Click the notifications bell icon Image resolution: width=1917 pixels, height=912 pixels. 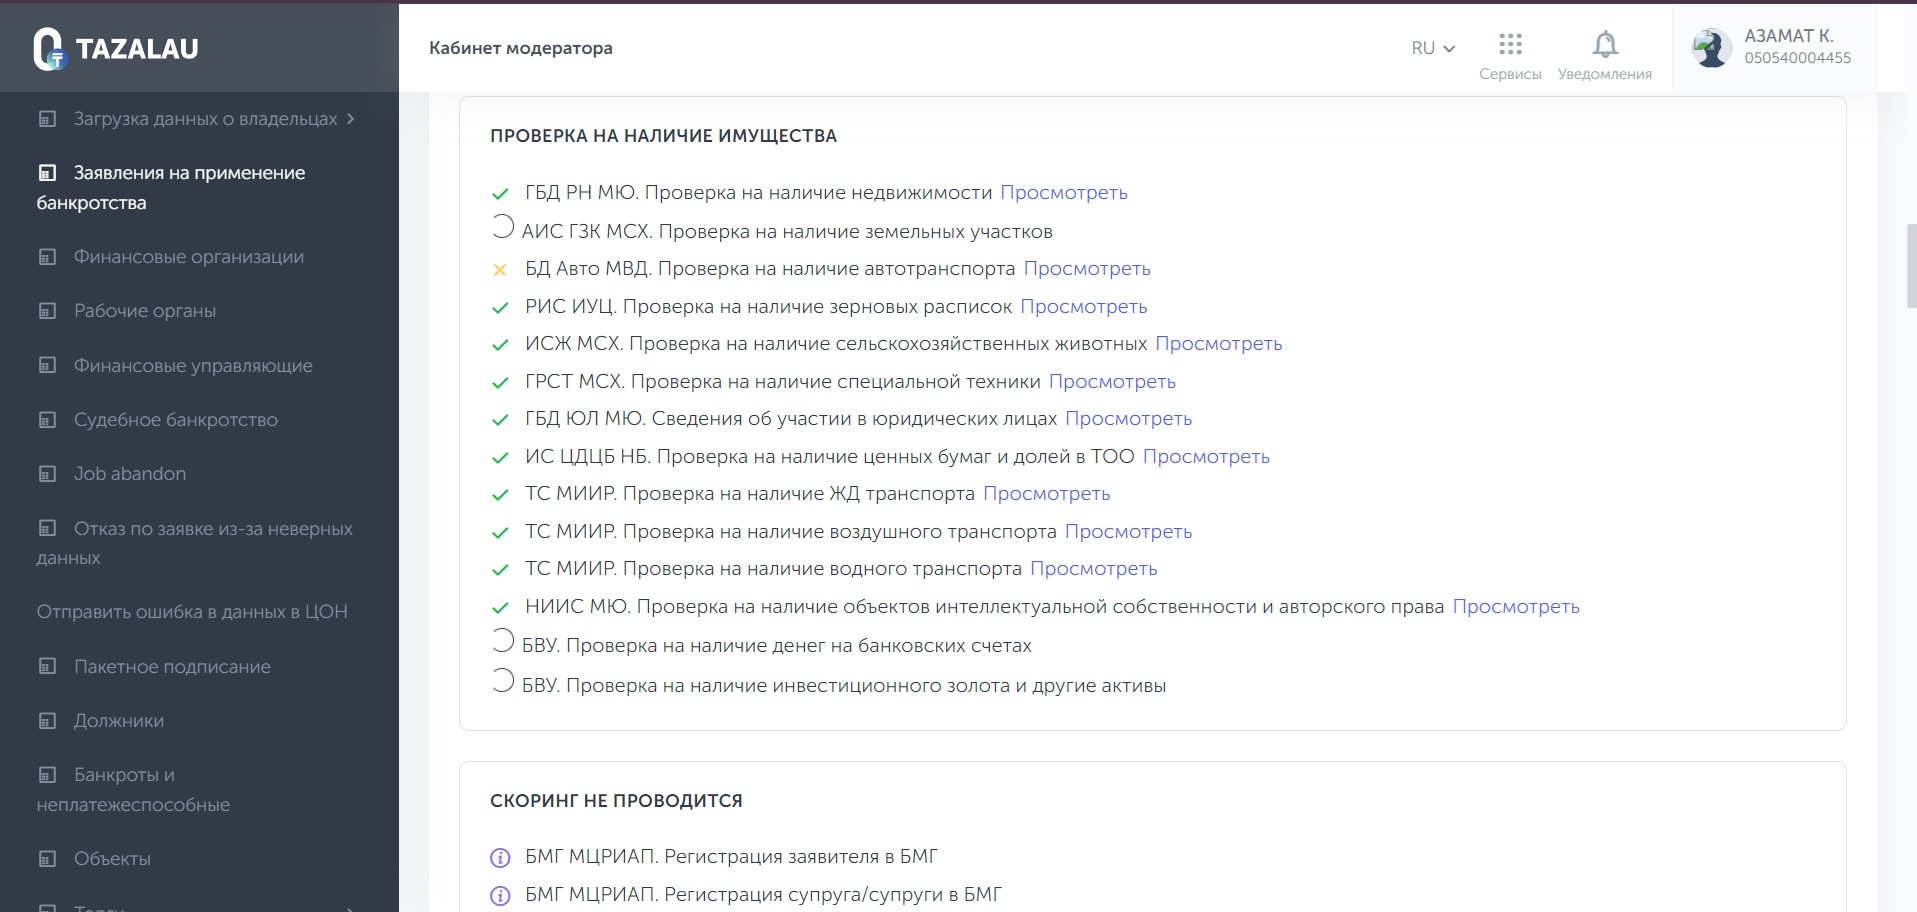click(1605, 45)
